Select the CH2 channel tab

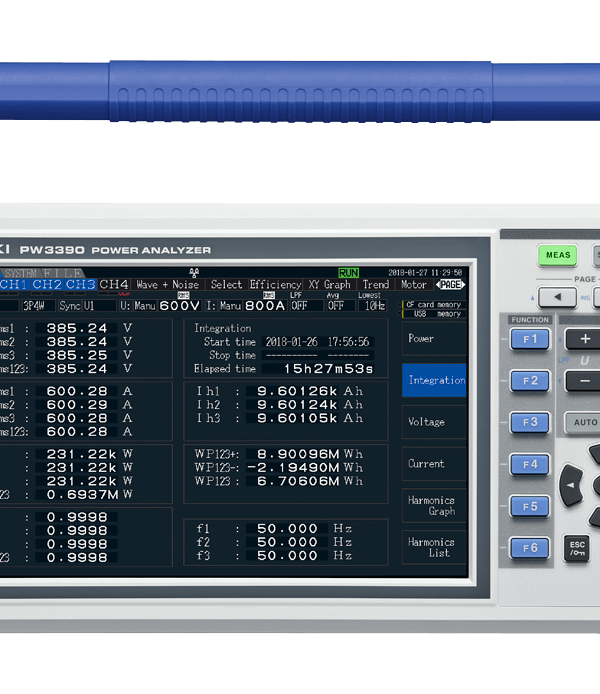point(46,284)
